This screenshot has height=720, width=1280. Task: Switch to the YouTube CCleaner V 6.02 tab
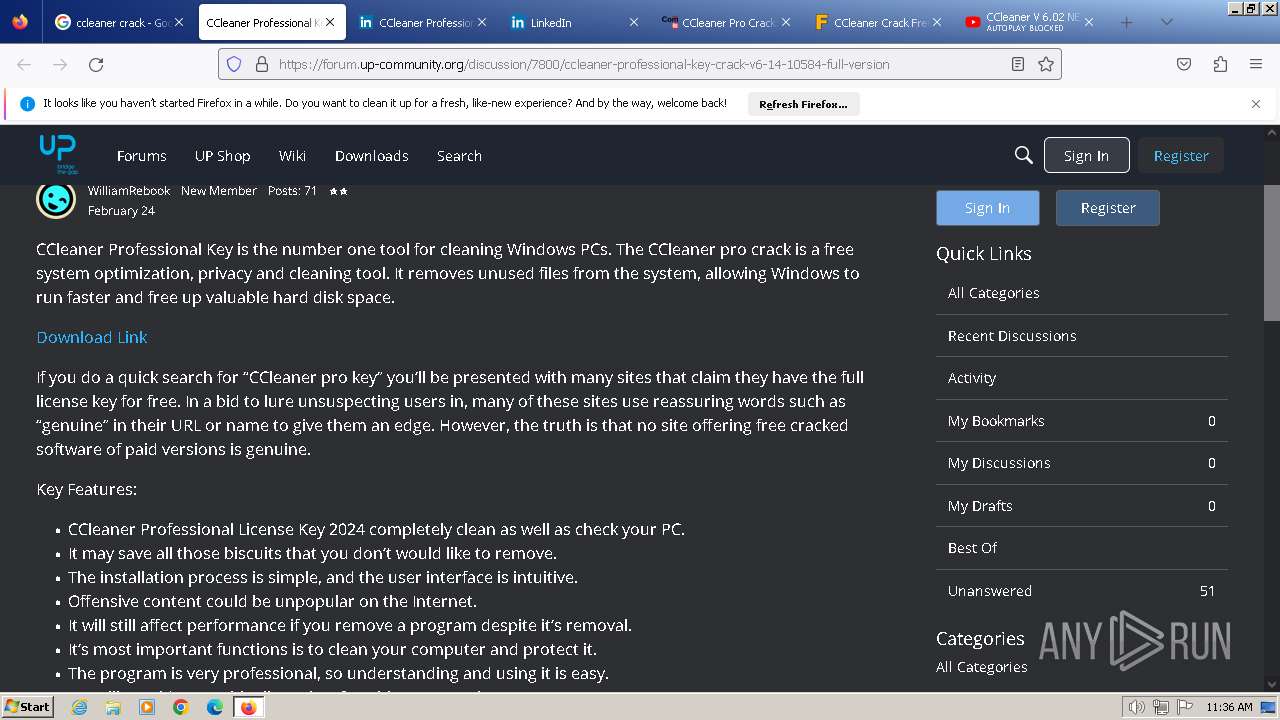click(x=1030, y=22)
